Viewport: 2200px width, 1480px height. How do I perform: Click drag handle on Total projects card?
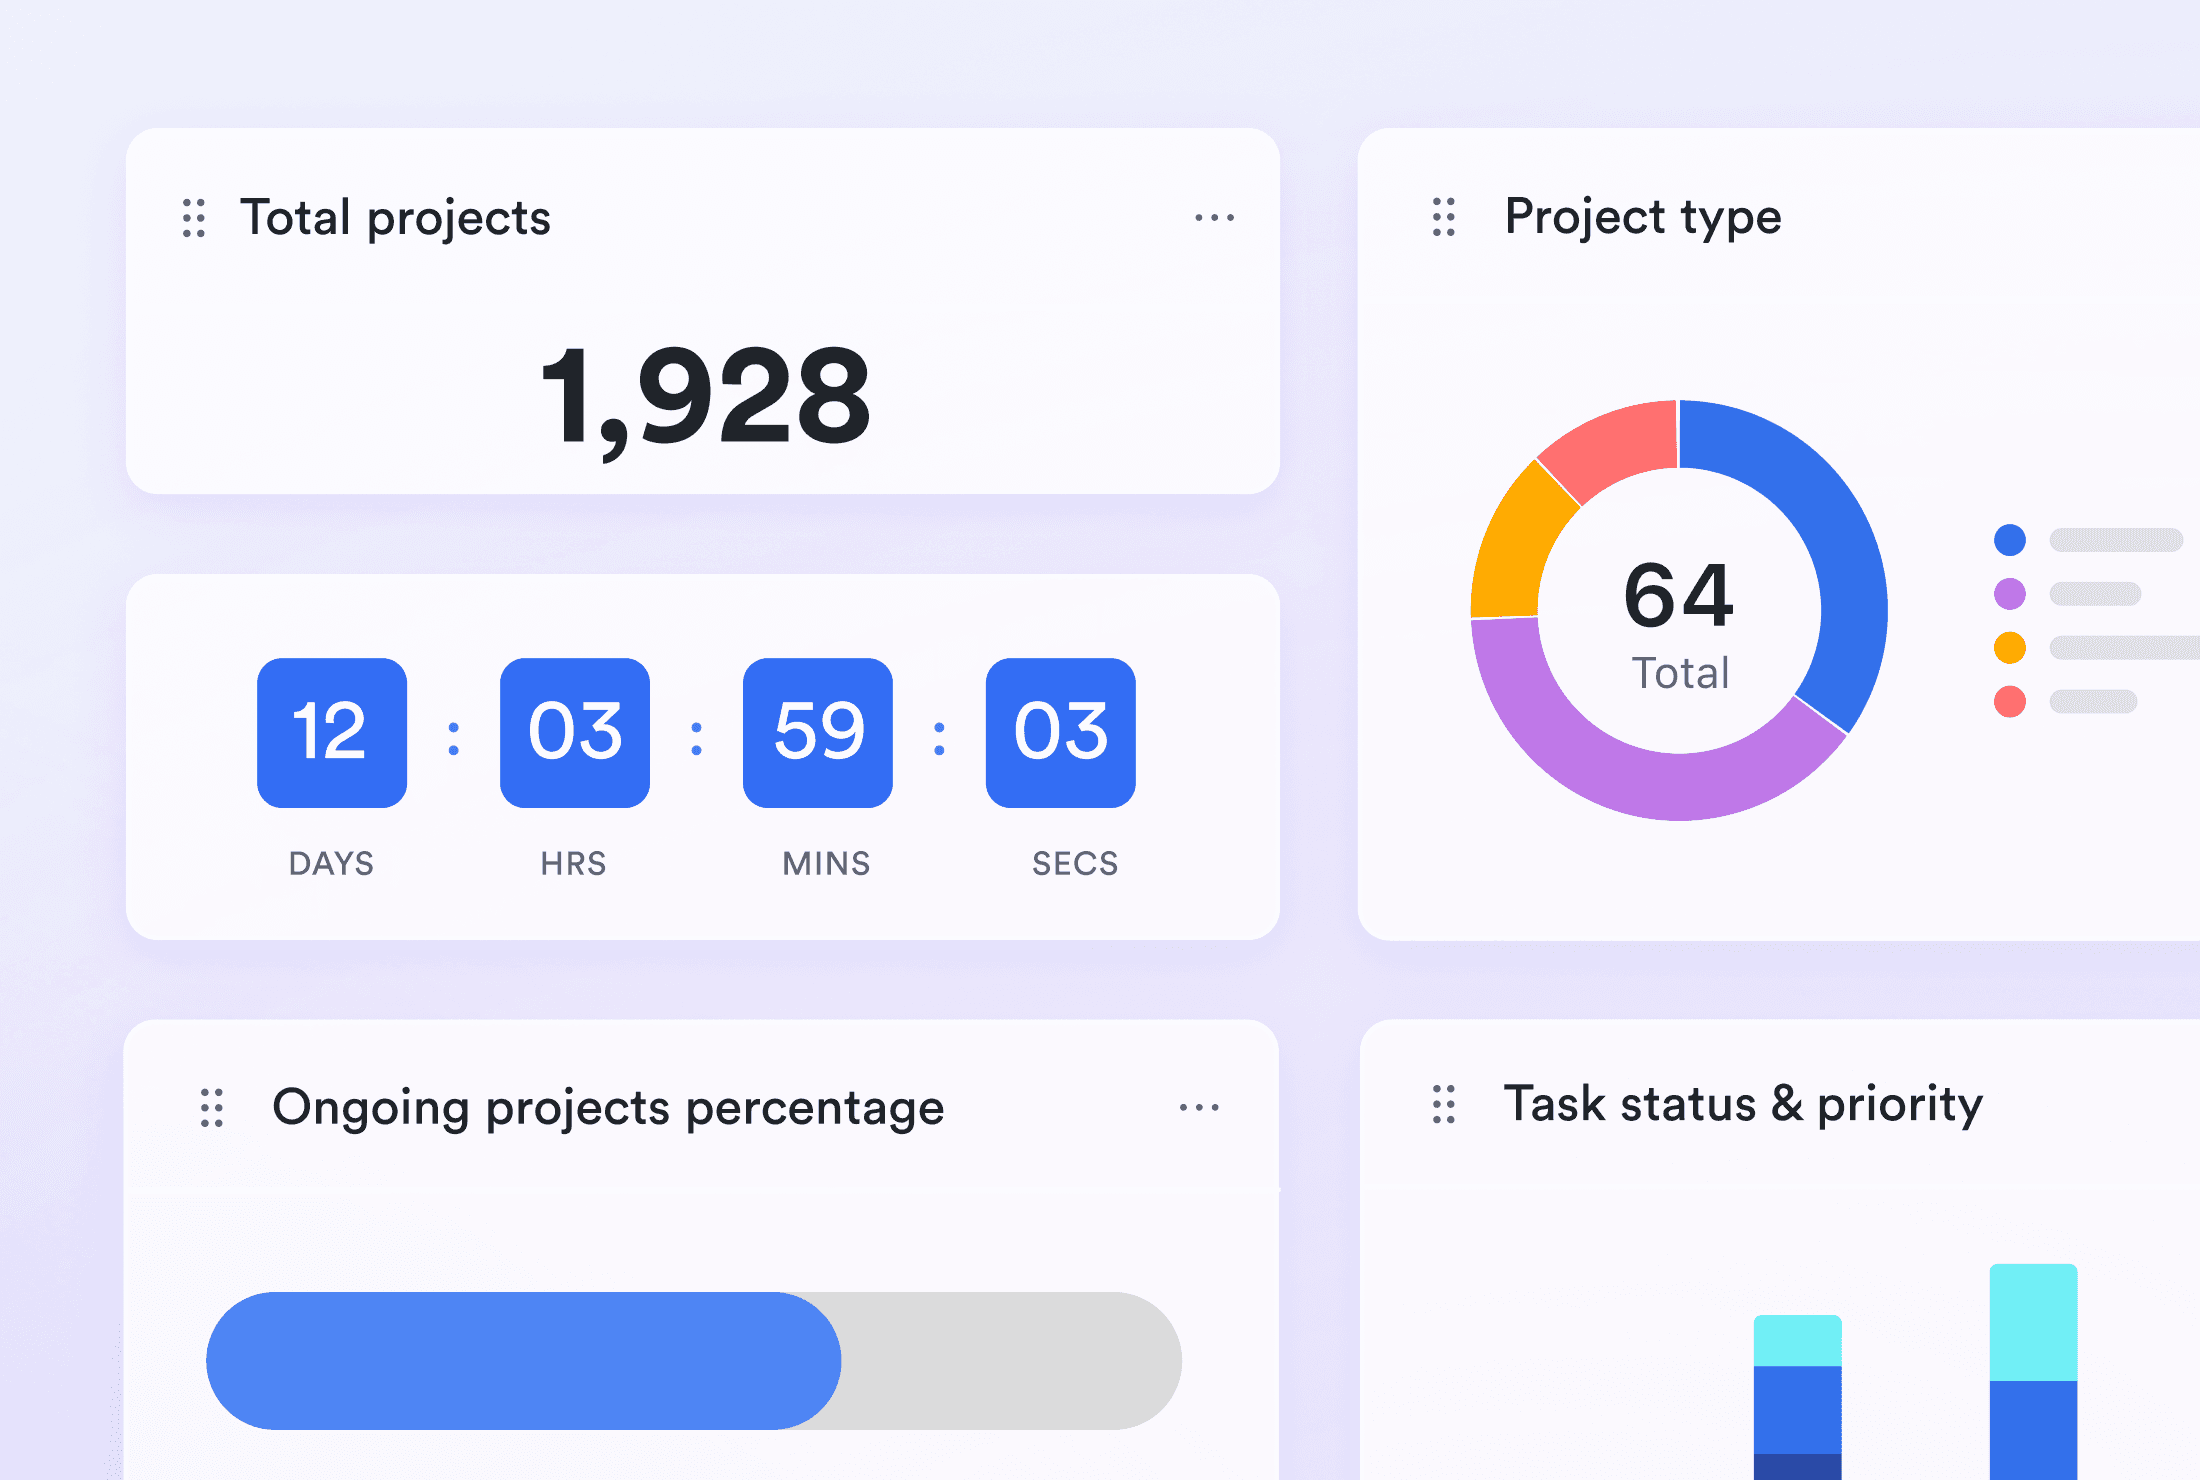194,218
